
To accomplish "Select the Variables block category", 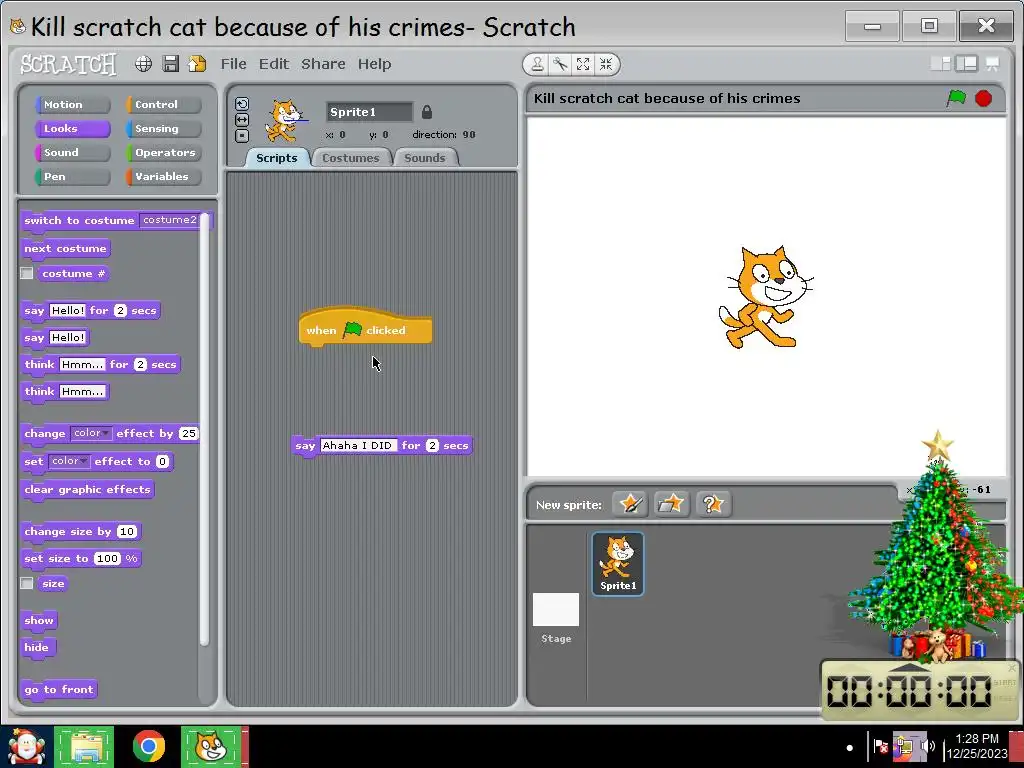I will 164,177.
